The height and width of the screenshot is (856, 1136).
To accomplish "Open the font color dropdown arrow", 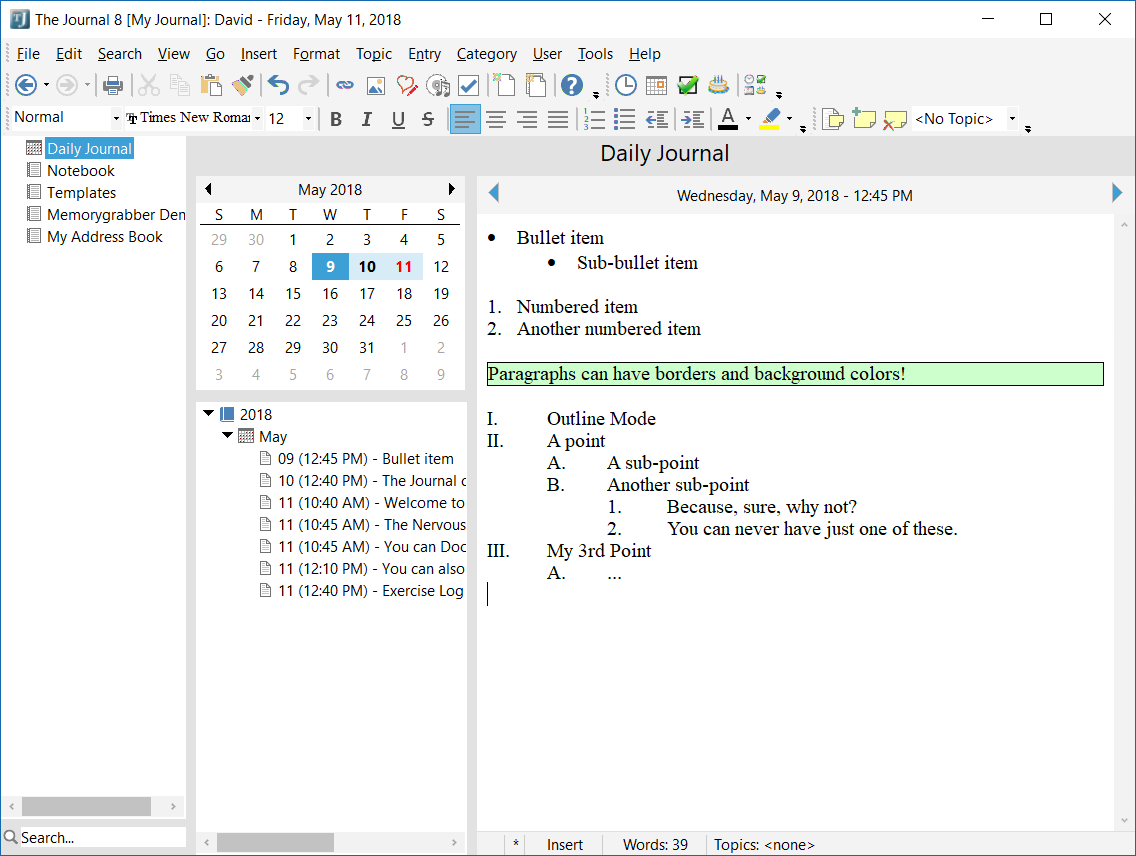I will click(748, 119).
